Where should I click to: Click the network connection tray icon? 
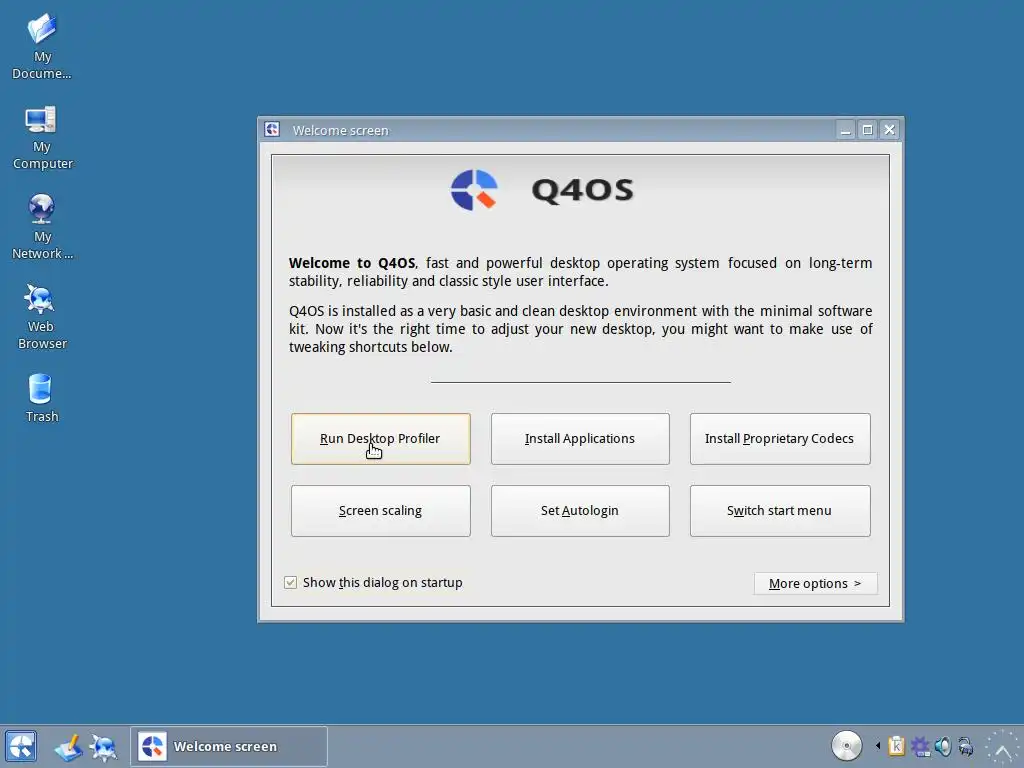tap(966, 746)
